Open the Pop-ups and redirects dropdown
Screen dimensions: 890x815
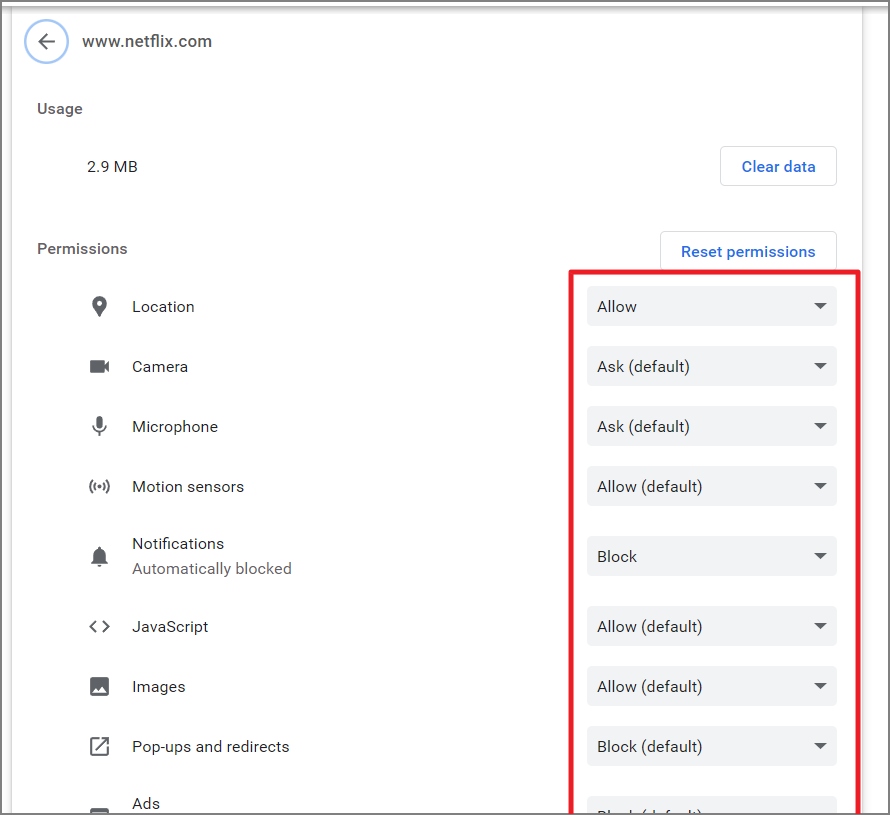[712, 746]
